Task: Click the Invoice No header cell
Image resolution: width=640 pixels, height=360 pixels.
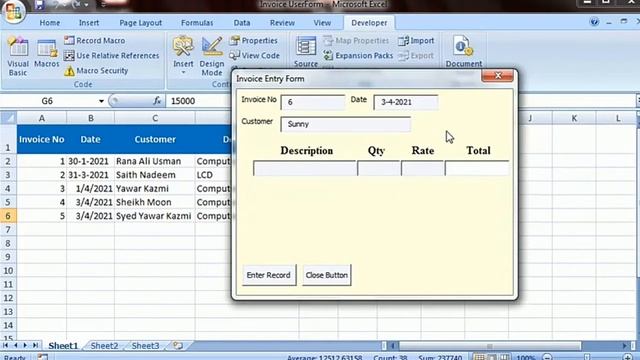Action: point(42,139)
